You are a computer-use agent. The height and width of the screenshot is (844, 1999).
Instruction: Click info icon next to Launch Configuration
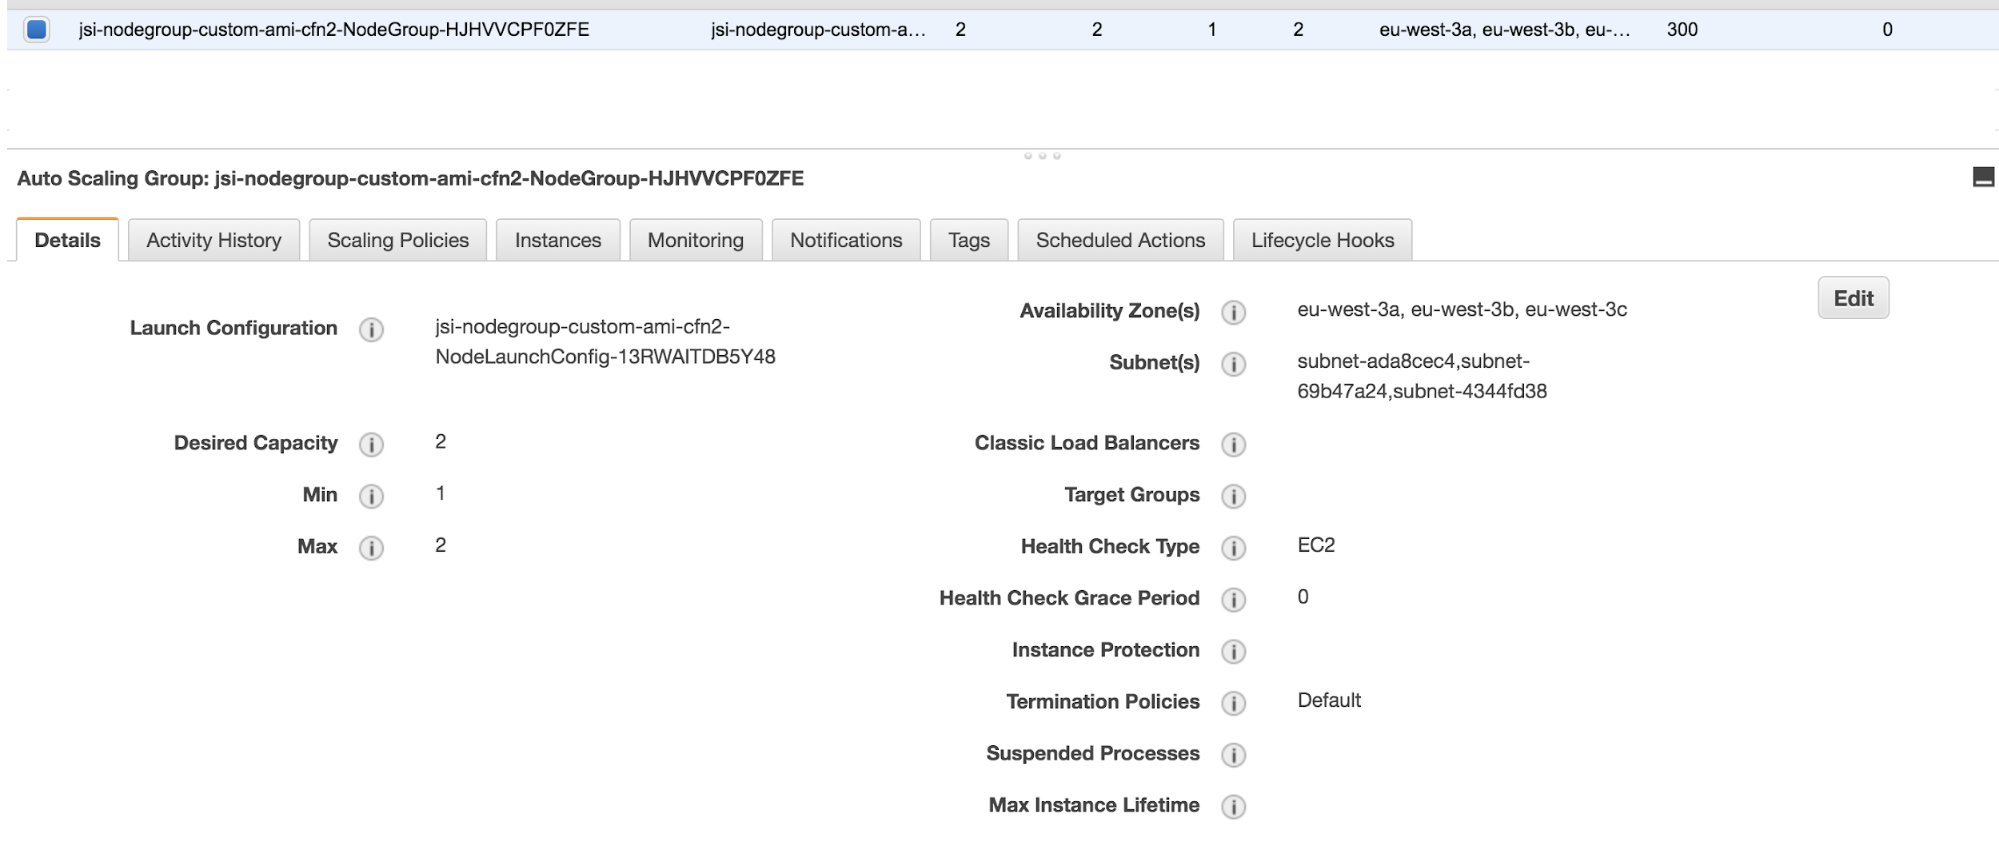(371, 330)
